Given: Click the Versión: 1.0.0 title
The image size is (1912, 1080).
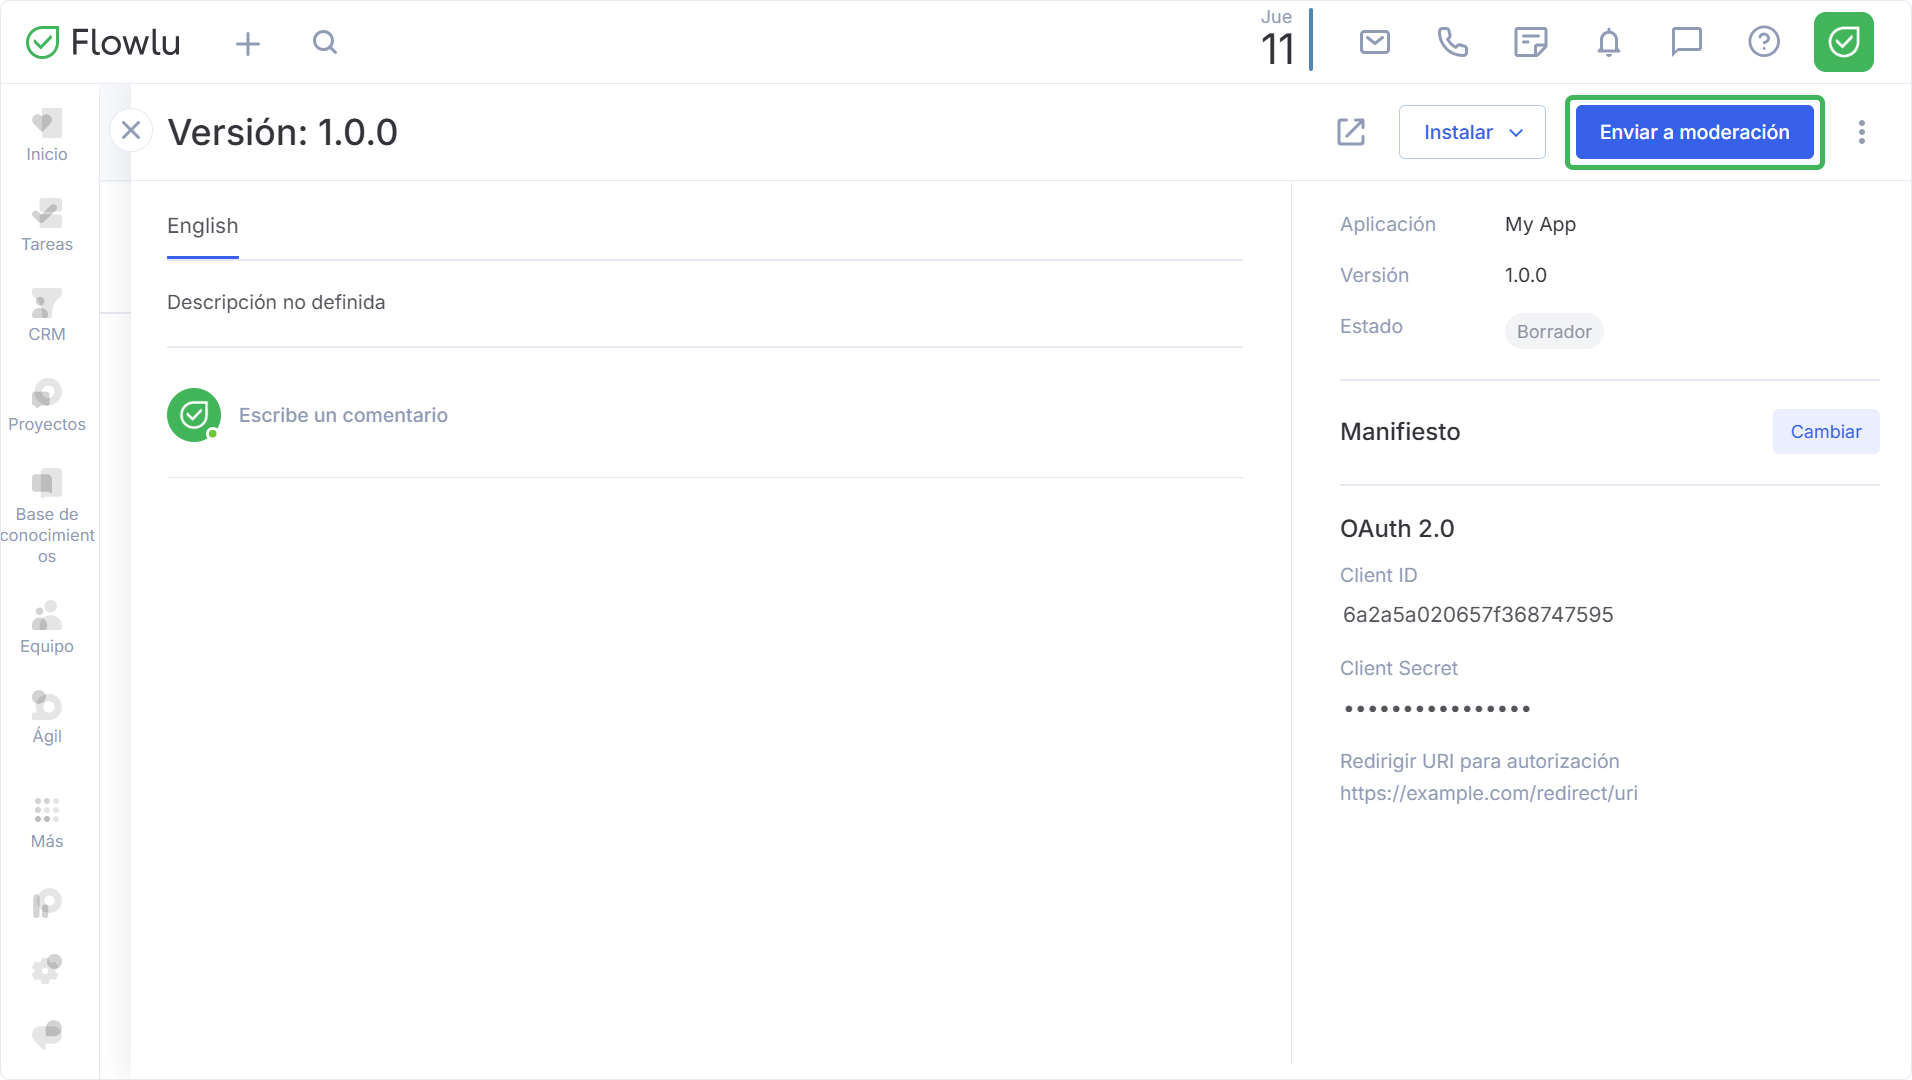Looking at the screenshot, I should click(282, 132).
